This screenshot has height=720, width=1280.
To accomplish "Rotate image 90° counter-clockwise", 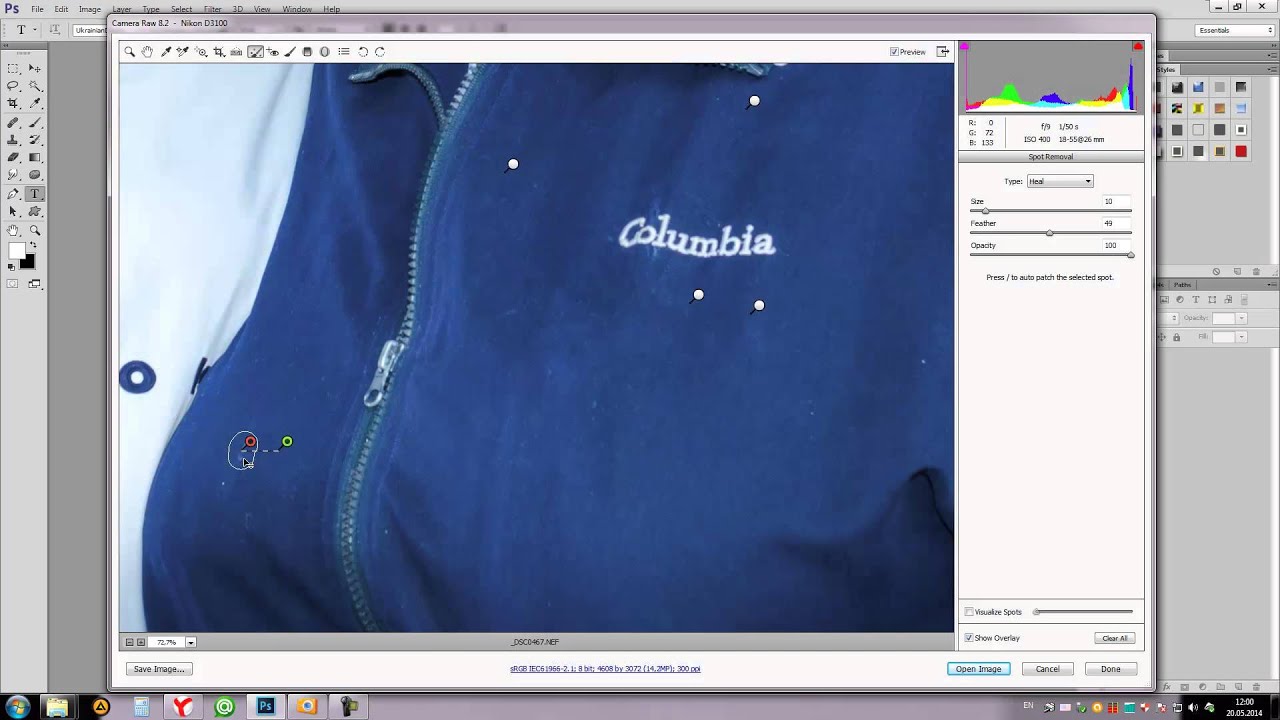I will coord(363,52).
